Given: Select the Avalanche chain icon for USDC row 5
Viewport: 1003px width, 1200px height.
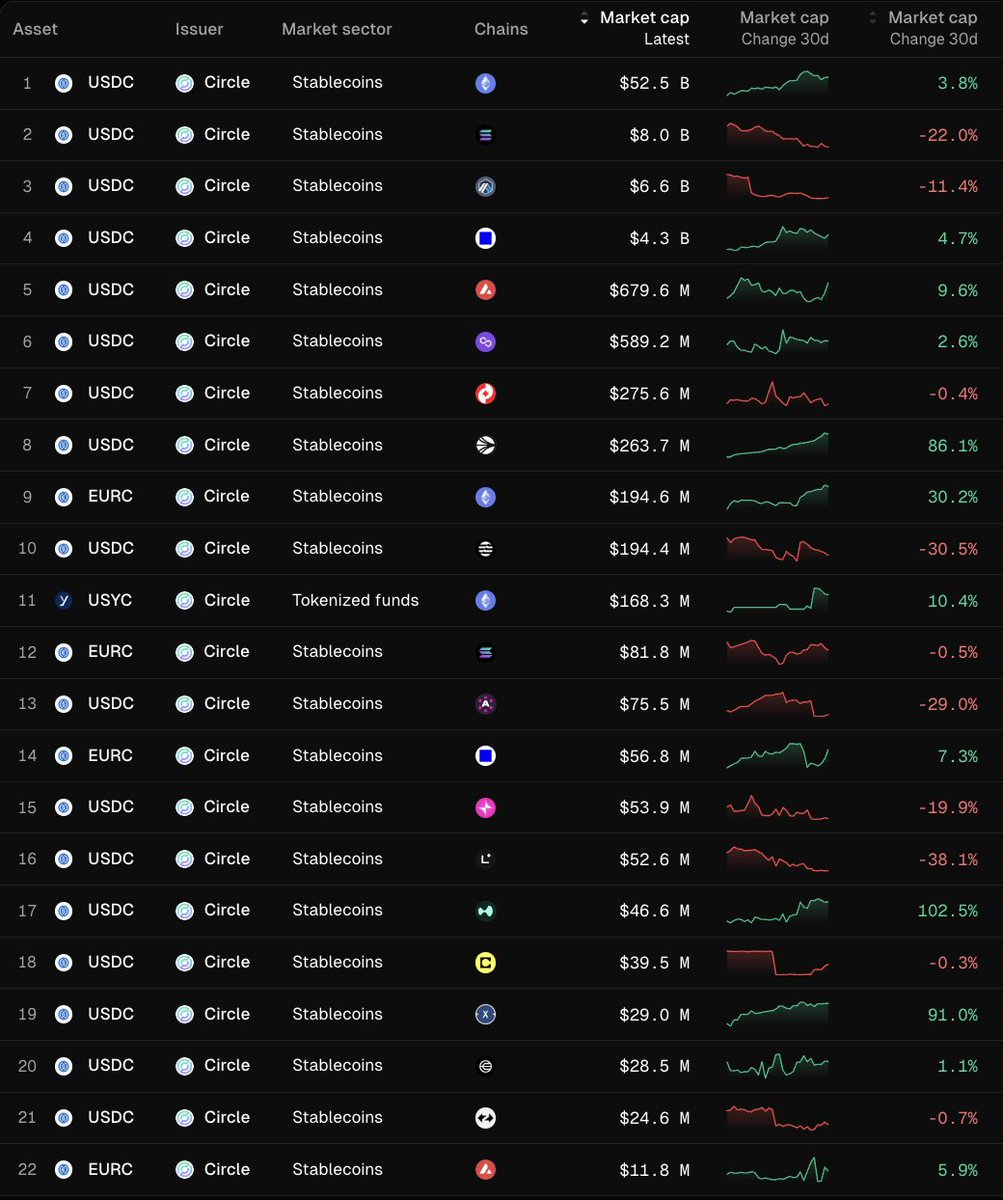Looking at the screenshot, I should [485, 290].
